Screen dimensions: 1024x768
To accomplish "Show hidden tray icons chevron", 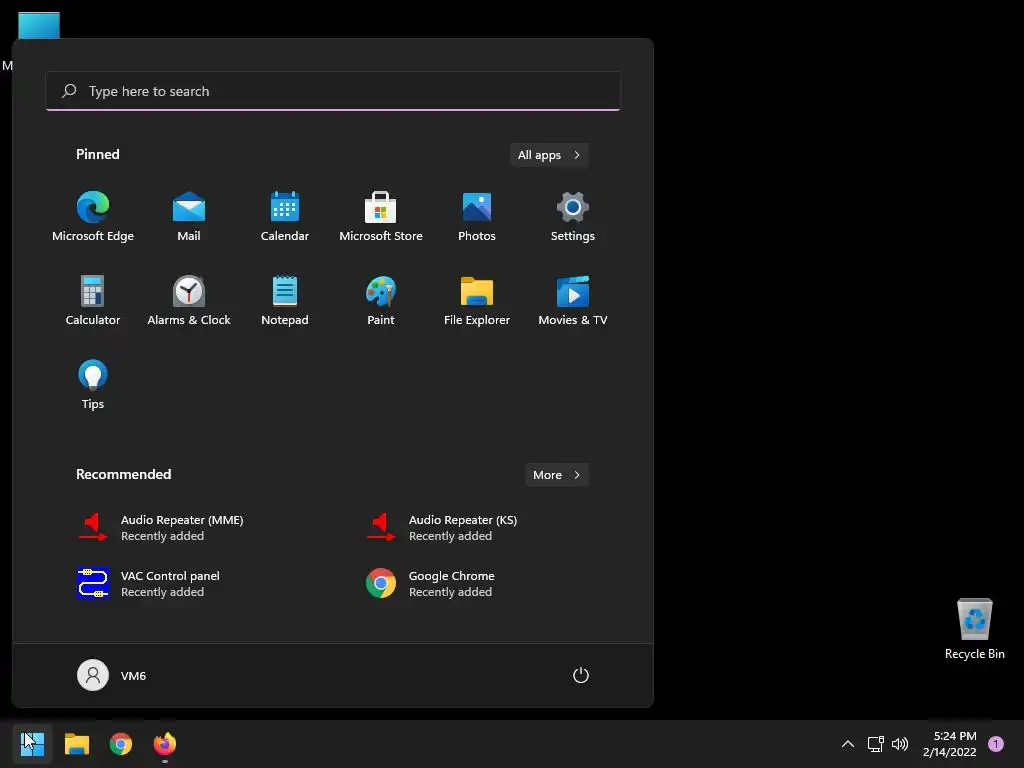I will coord(848,744).
